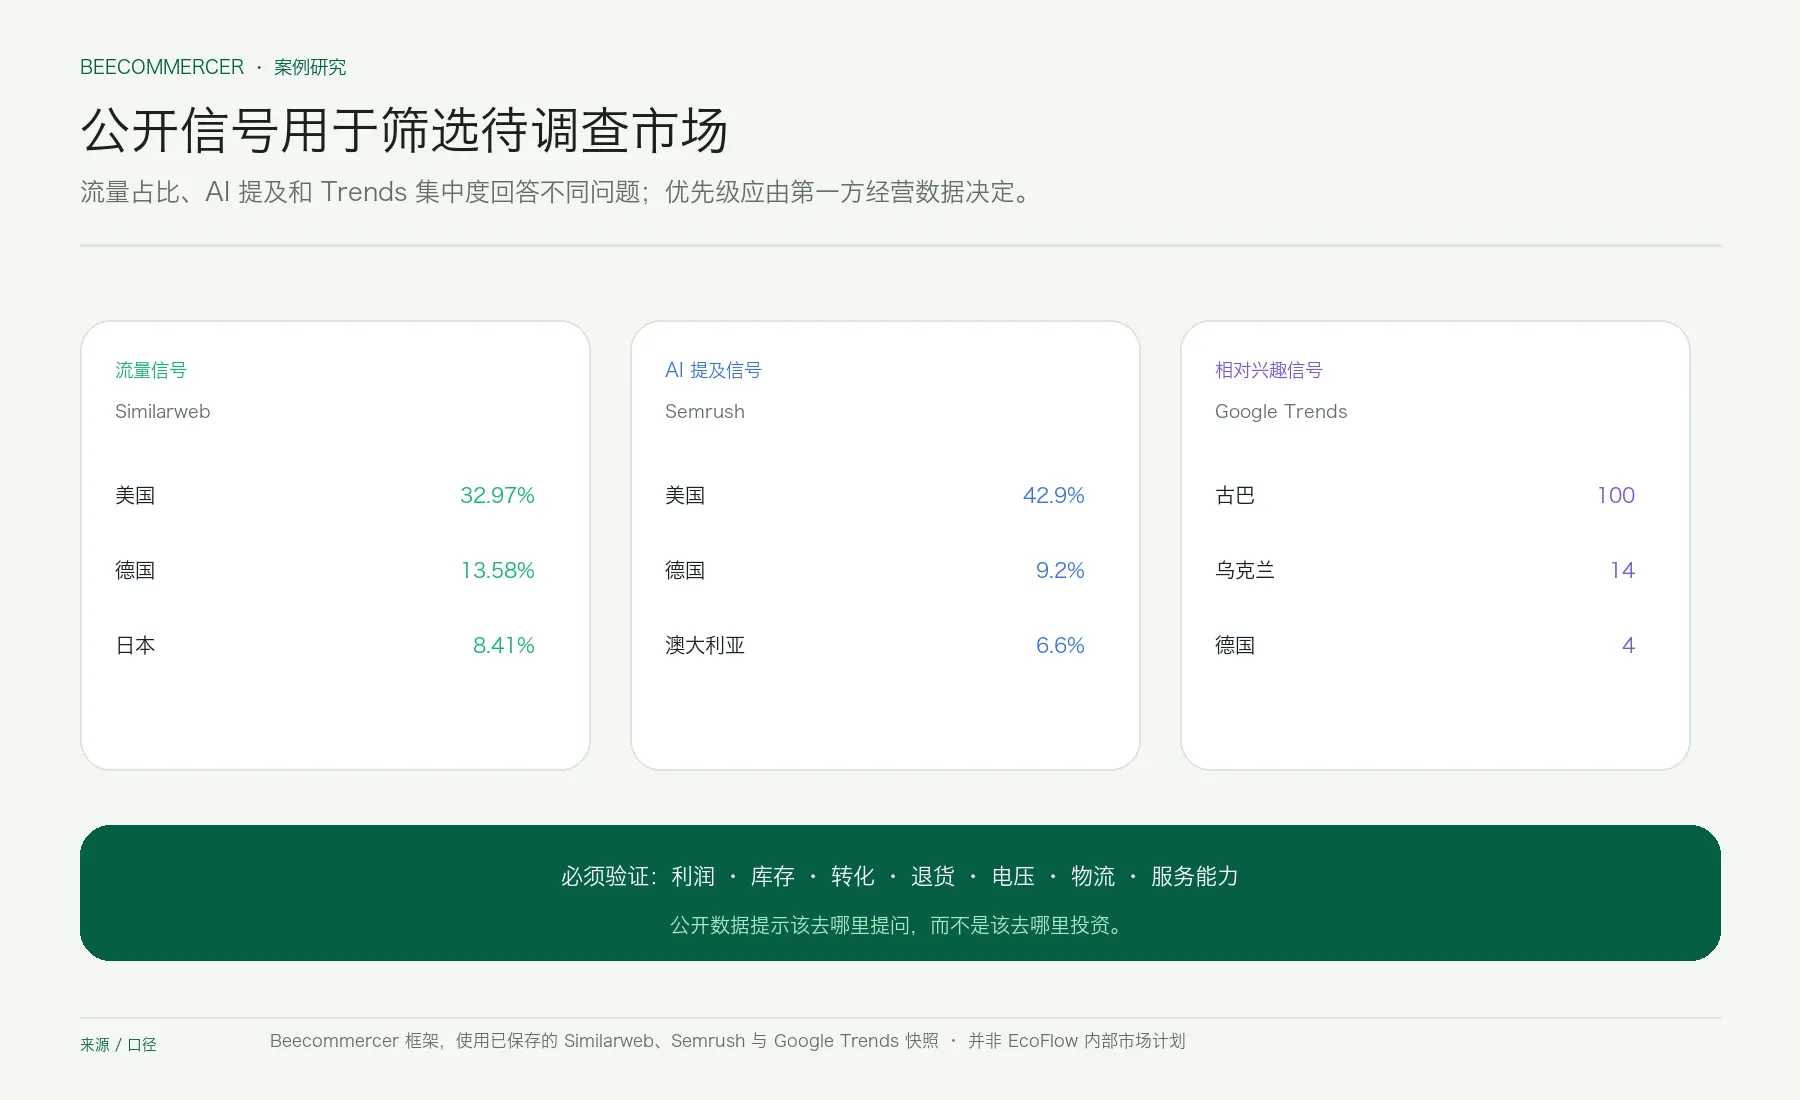Screen dimensions: 1800x1100
Task: Click the Semrush source label
Action: point(705,411)
